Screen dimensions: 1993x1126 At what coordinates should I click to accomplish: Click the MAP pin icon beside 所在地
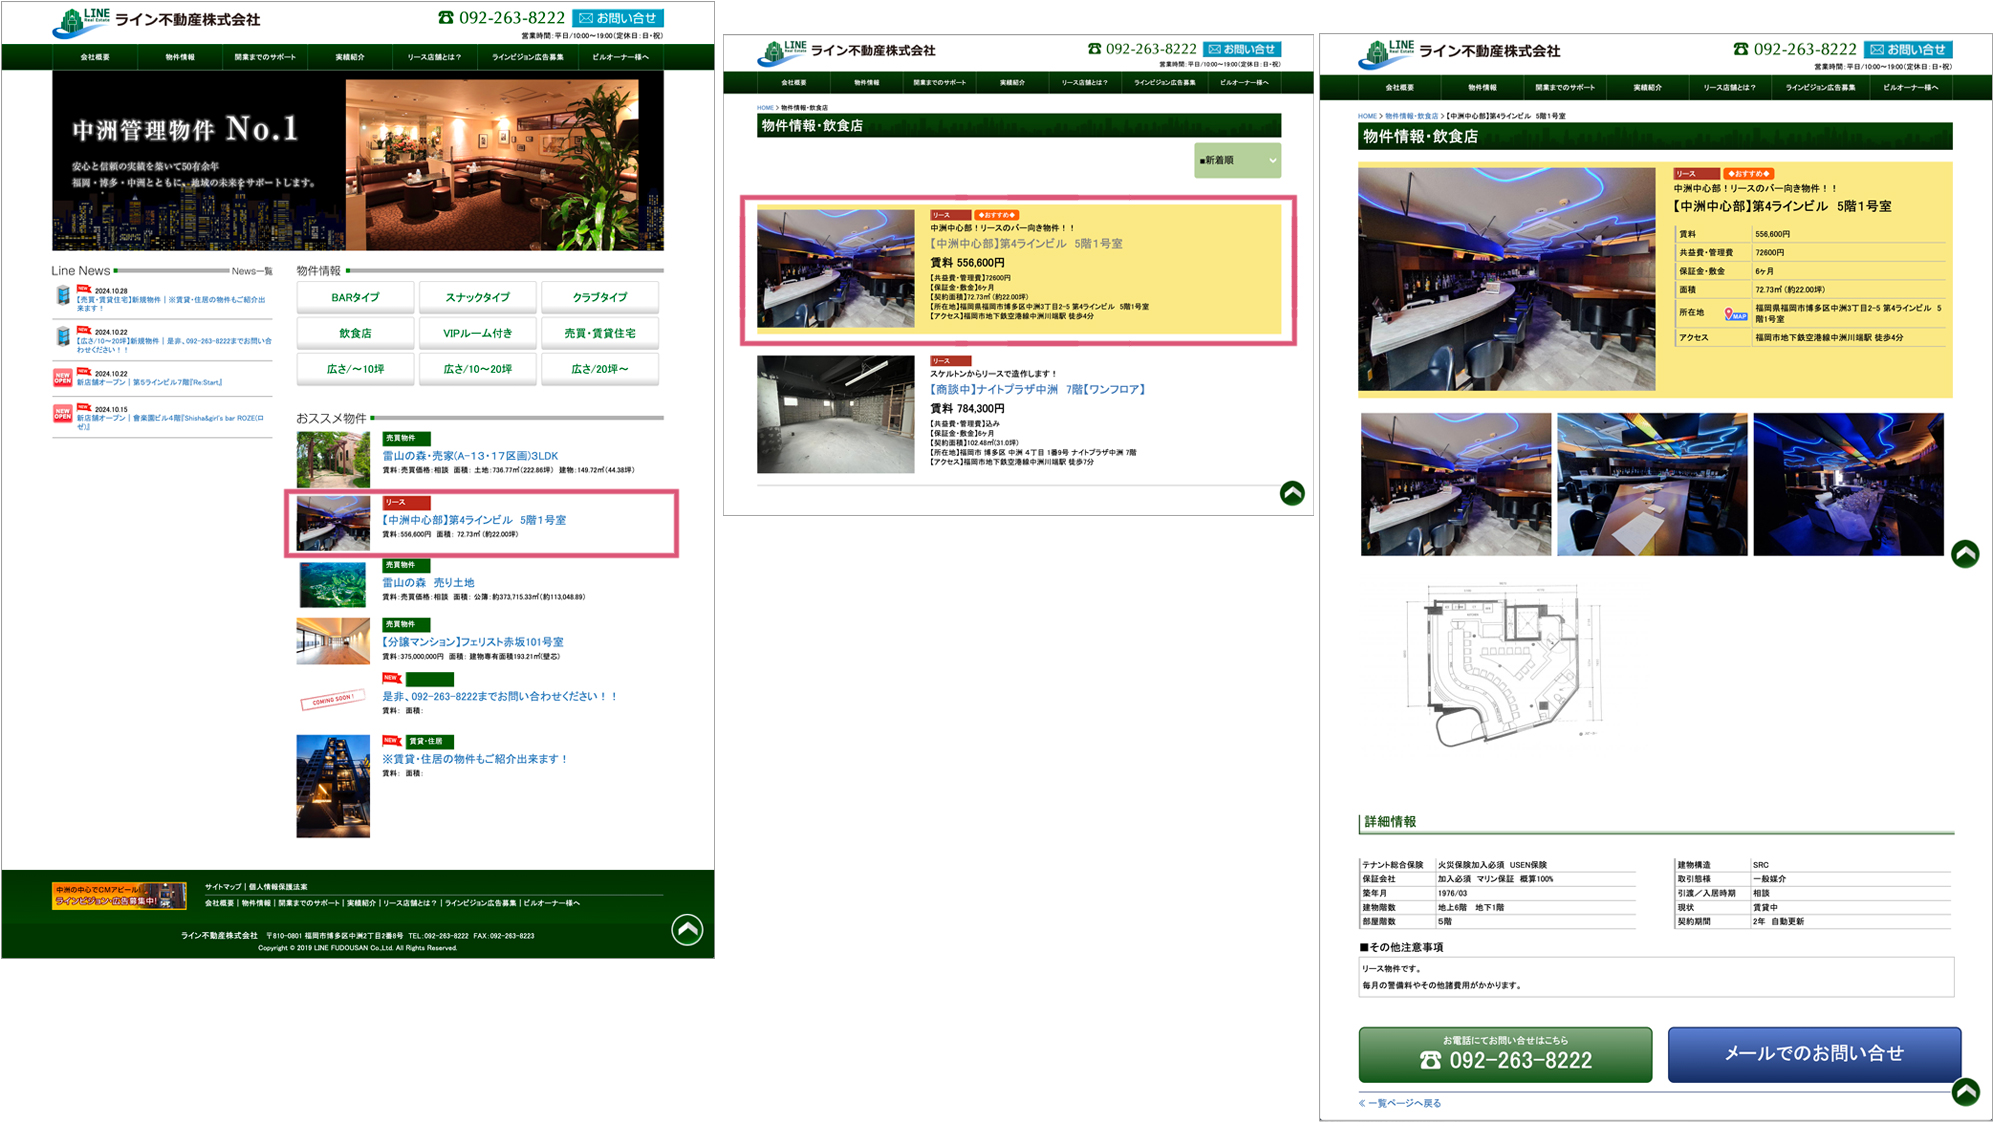pyautogui.click(x=1735, y=314)
